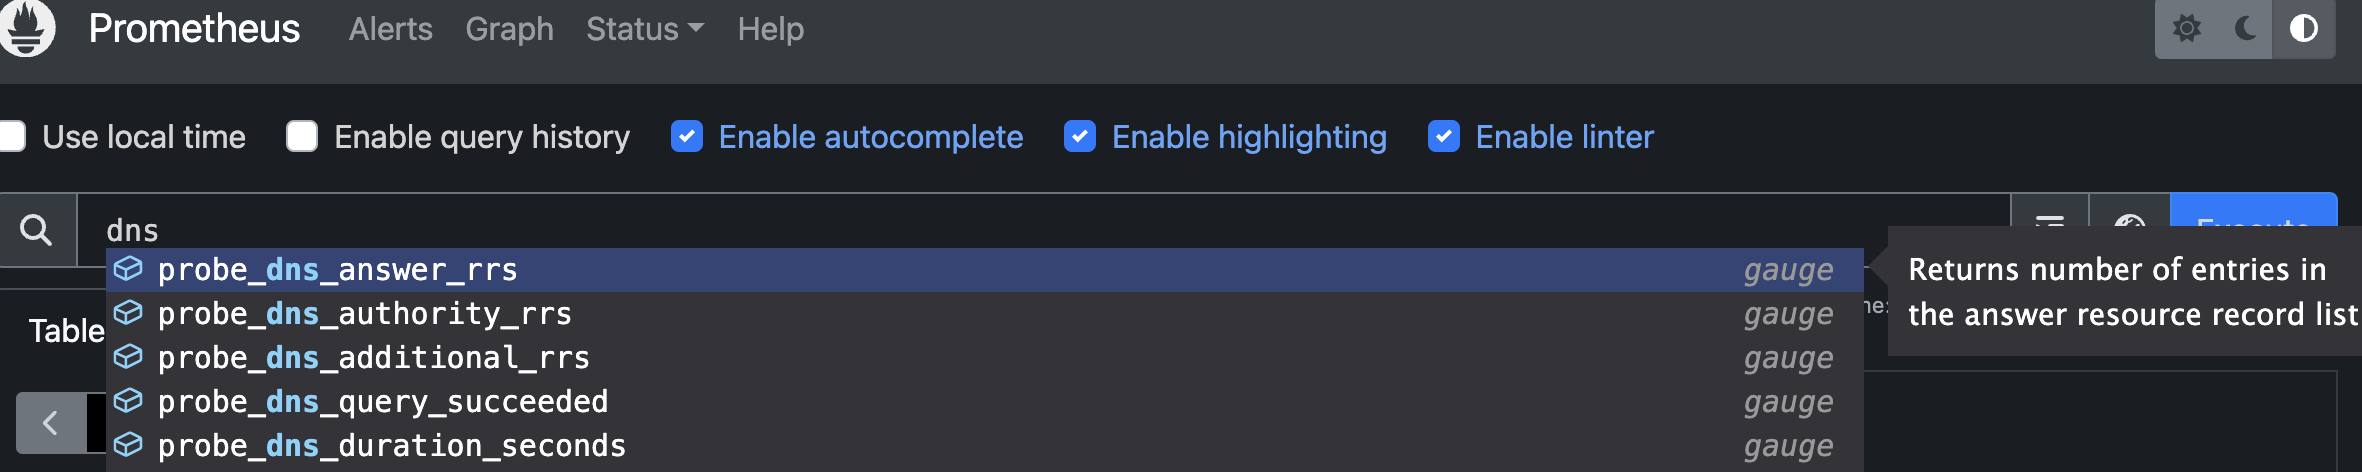This screenshot has width=2362, height=472.
Task: Open the Help link
Action: [770, 29]
